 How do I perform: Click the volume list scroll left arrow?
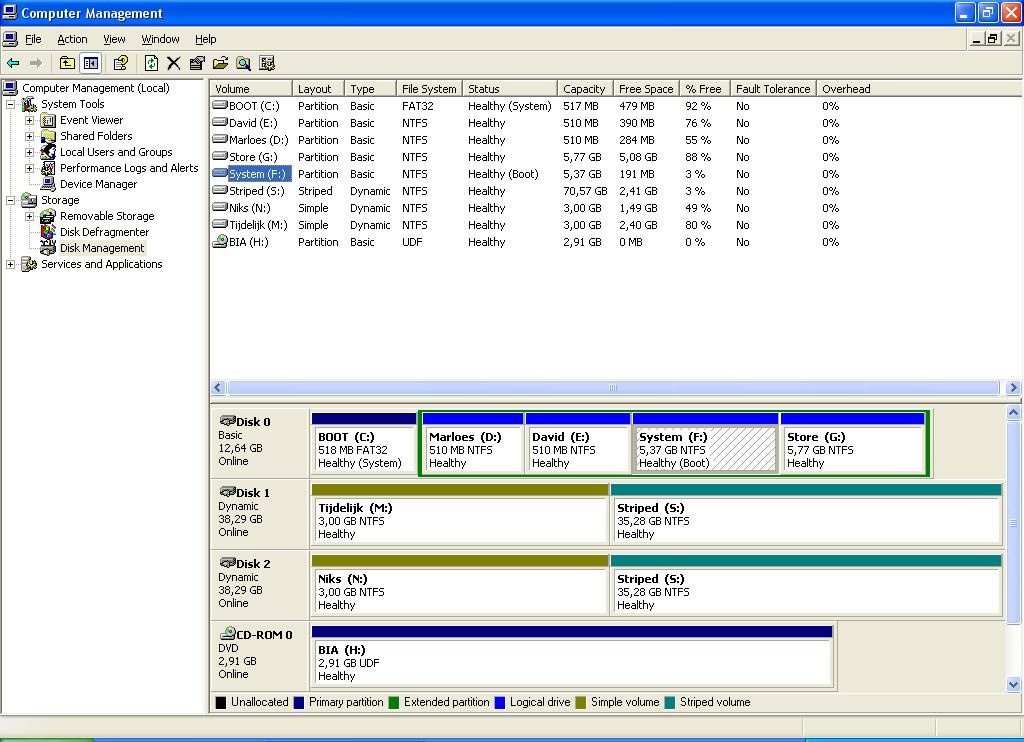coord(218,387)
